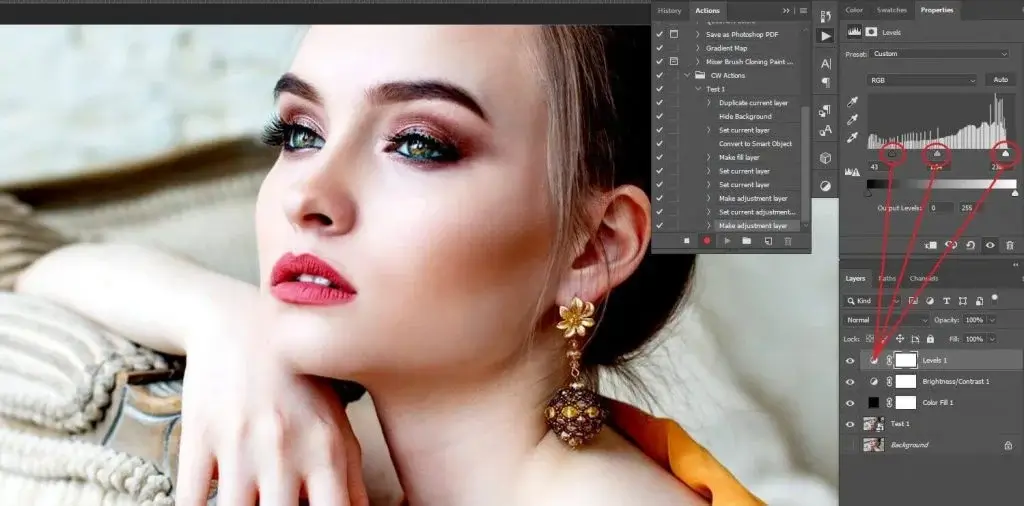Create new action set folder icon
Viewport: 1024px width, 506px height.
click(x=747, y=241)
